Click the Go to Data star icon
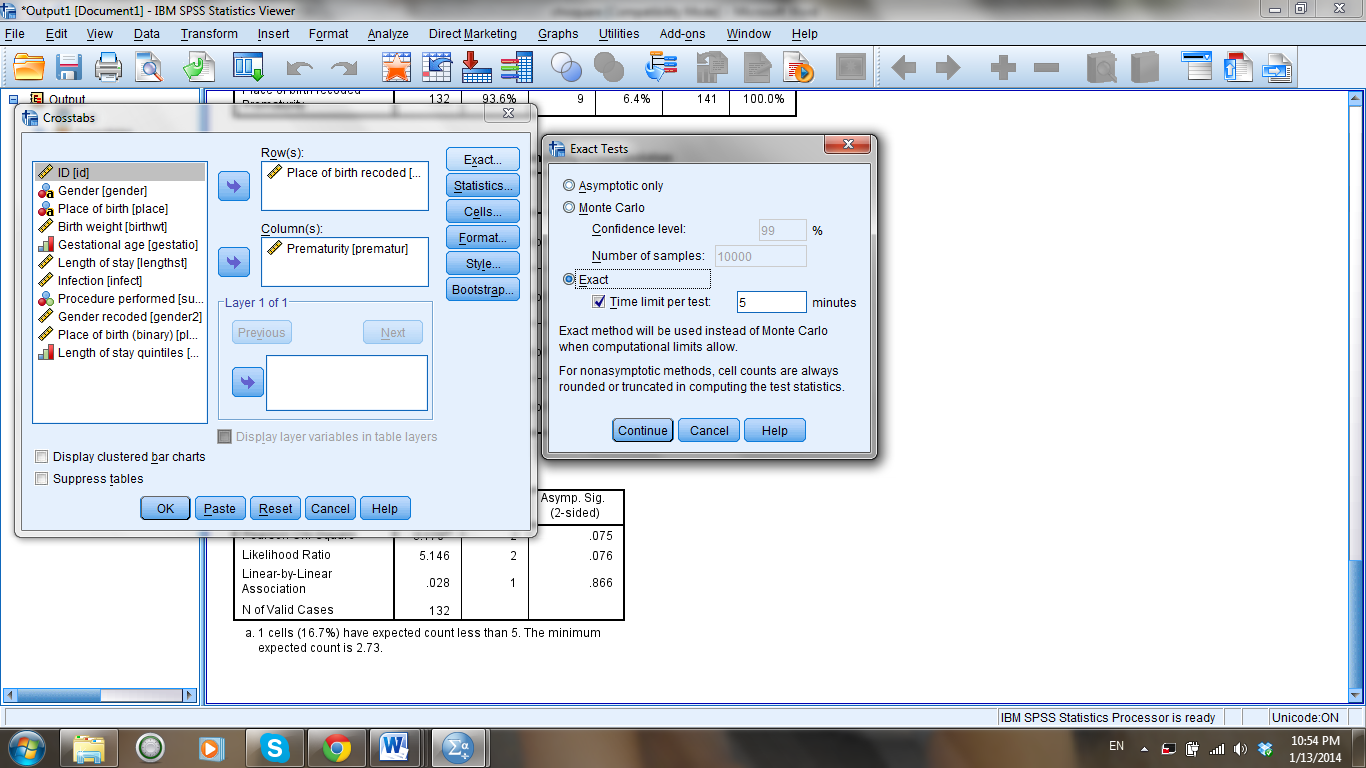Screen dimensions: 1366x768 click(x=397, y=67)
